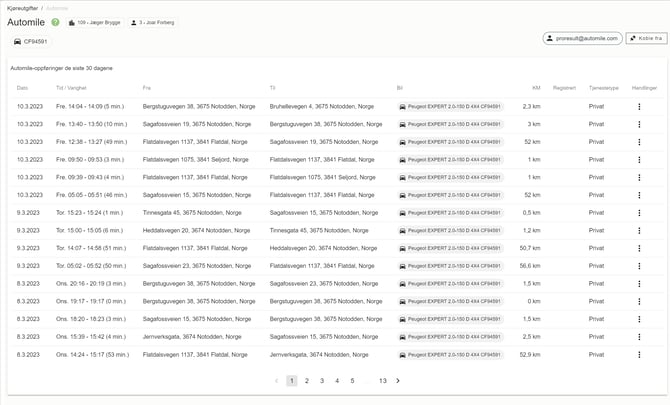Open actions menu for Fre. 05:05 trip
The height and width of the screenshot is (405, 670).
pyautogui.click(x=639, y=195)
